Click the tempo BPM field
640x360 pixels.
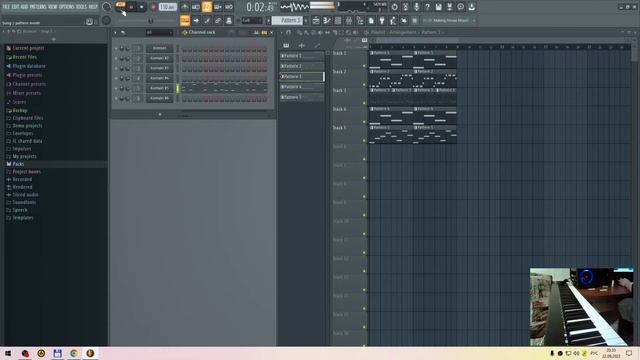click(x=168, y=7)
